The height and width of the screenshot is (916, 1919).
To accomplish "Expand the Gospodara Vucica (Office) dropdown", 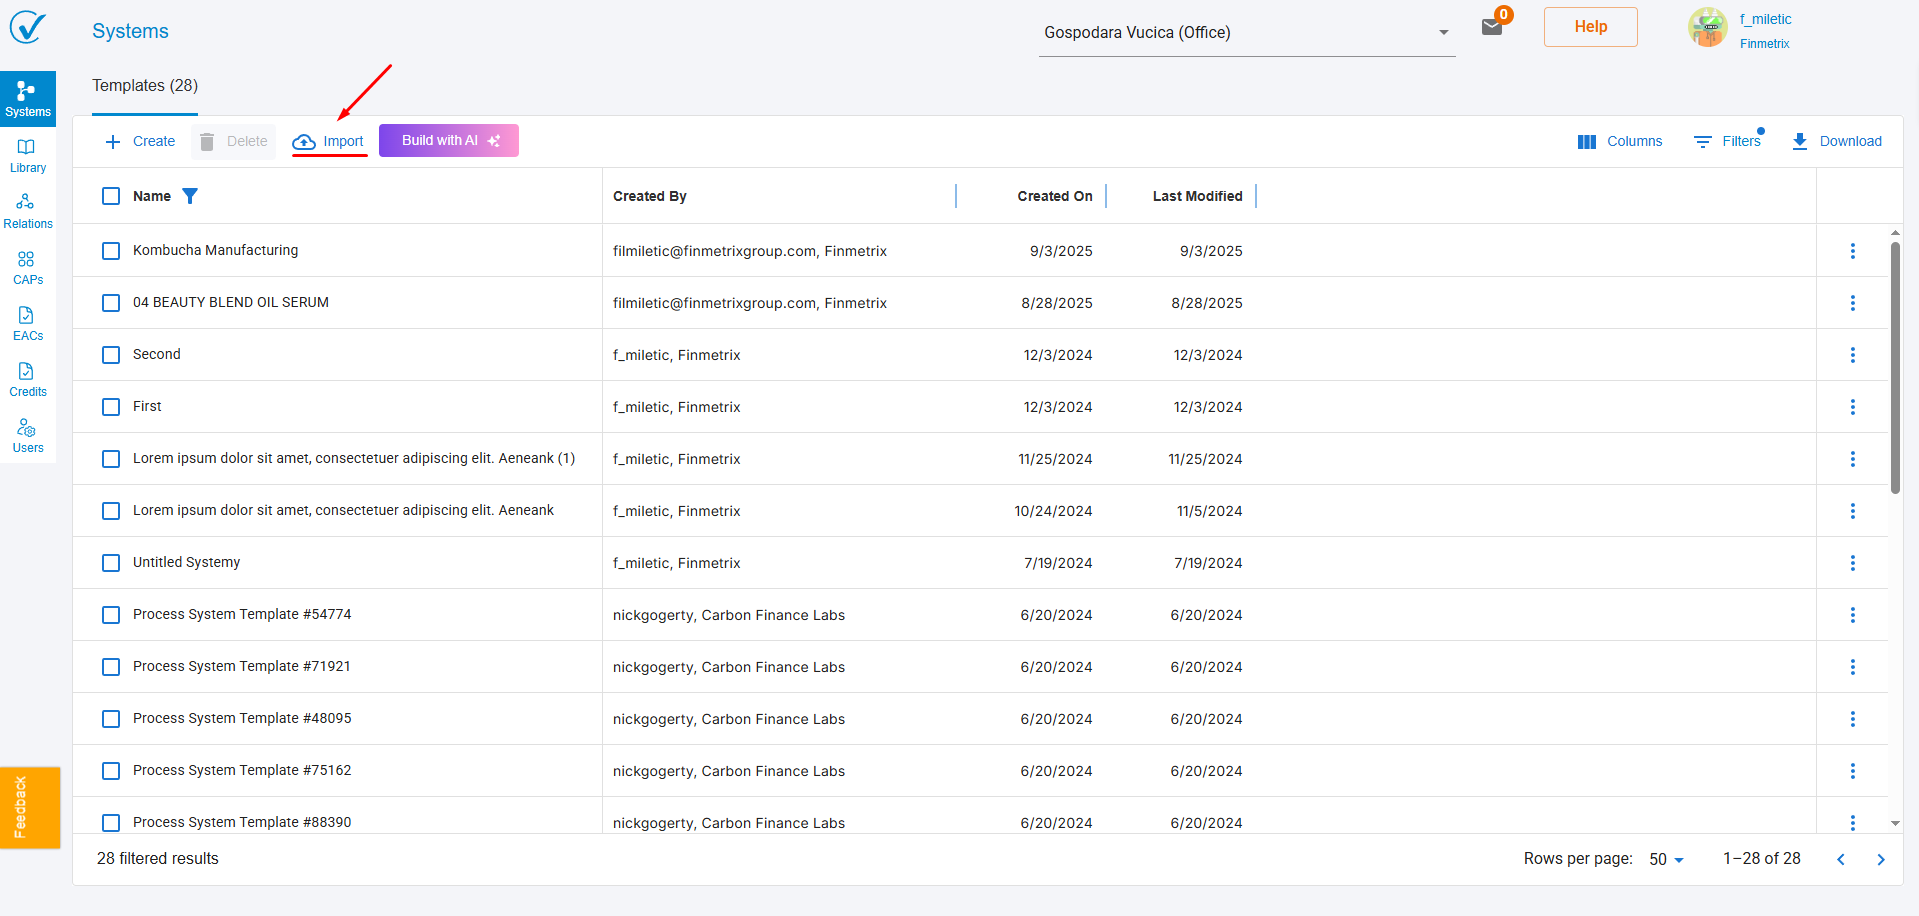I will click(1443, 33).
